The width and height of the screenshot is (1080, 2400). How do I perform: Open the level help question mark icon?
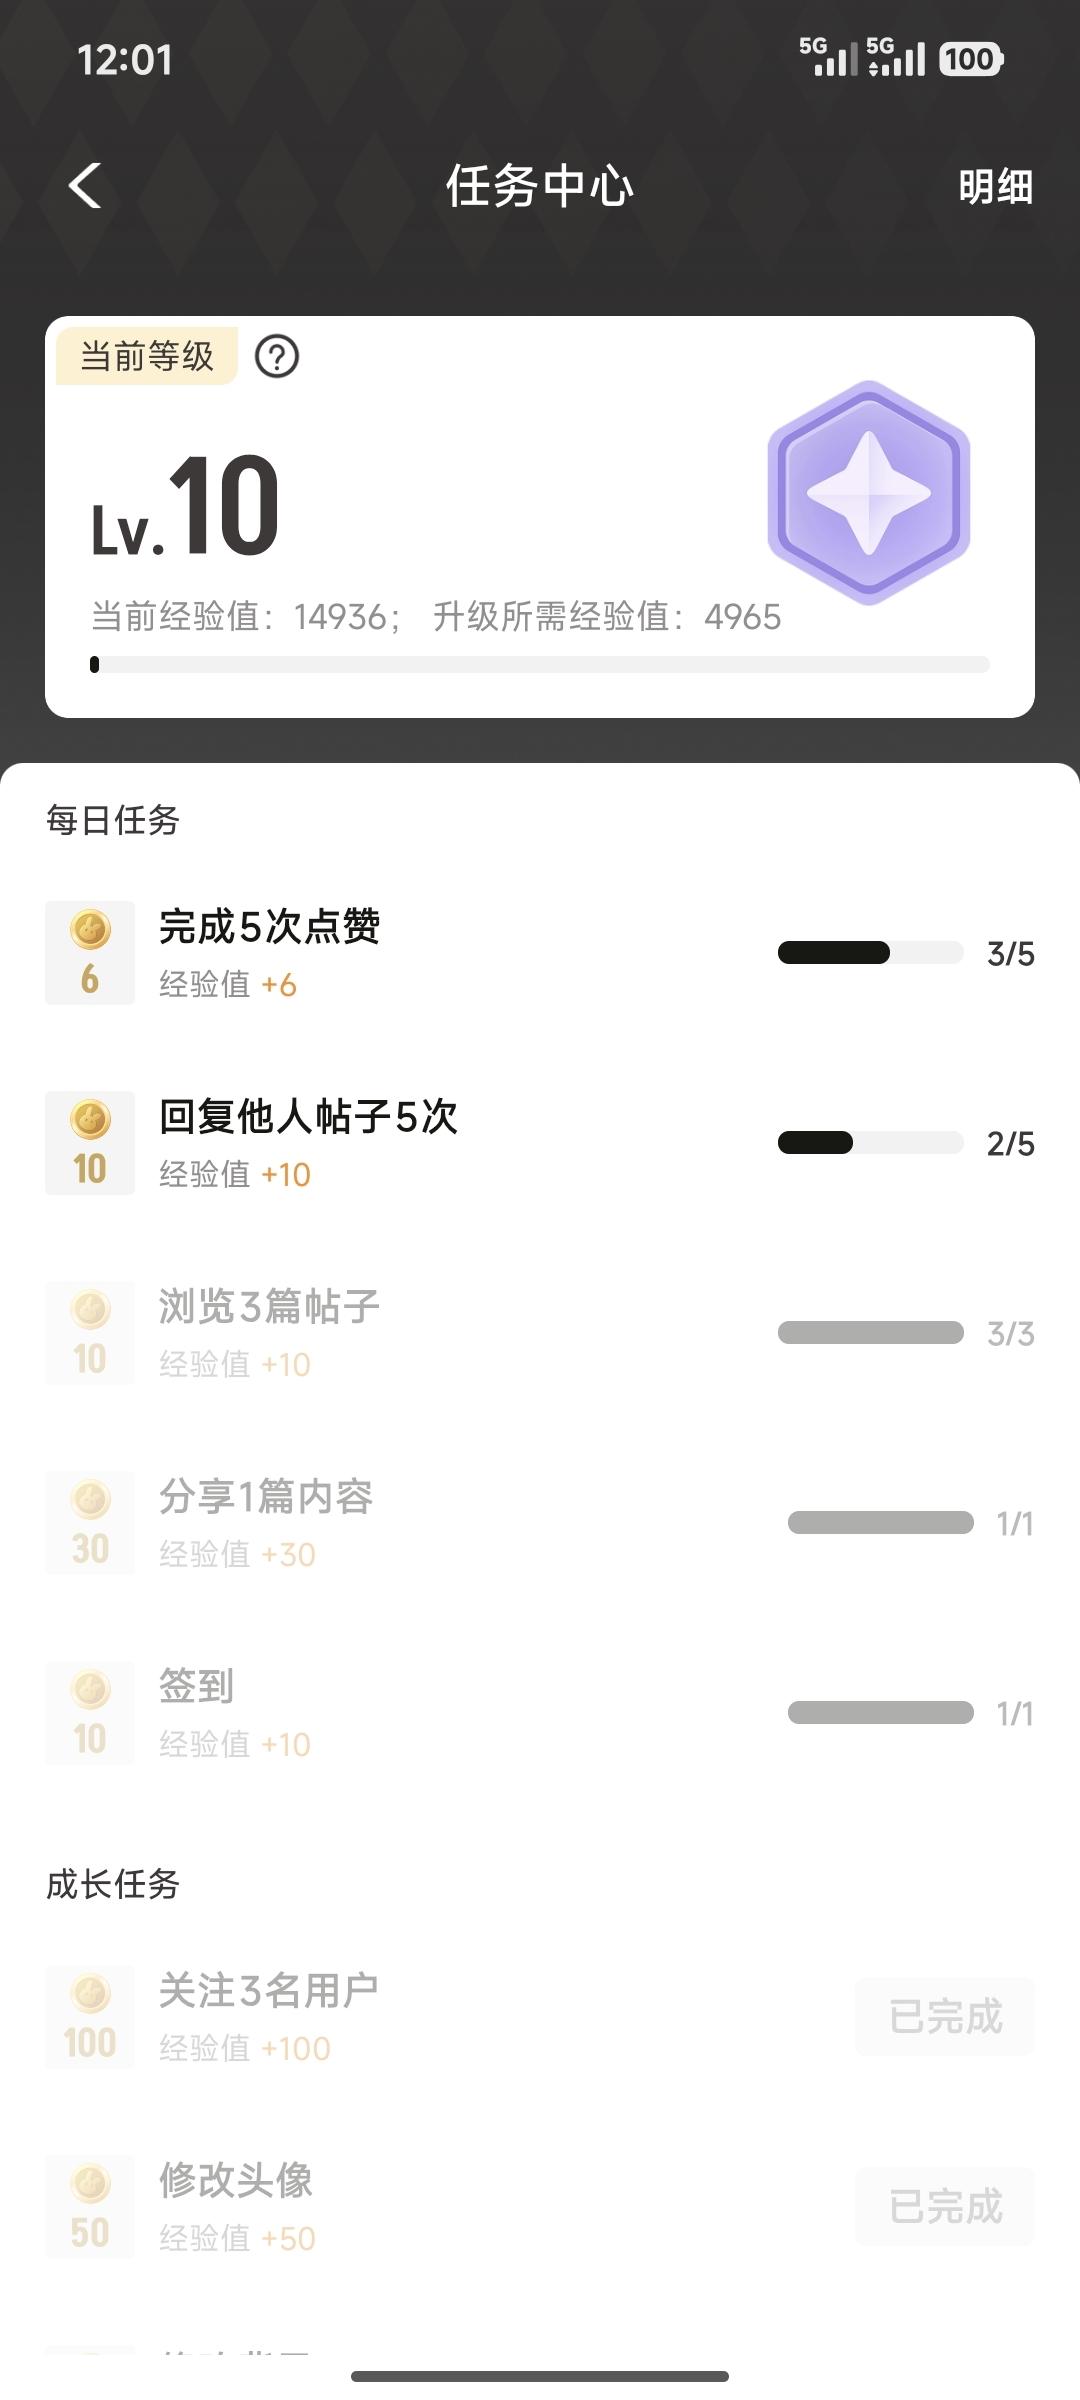click(x=277, y=356)
